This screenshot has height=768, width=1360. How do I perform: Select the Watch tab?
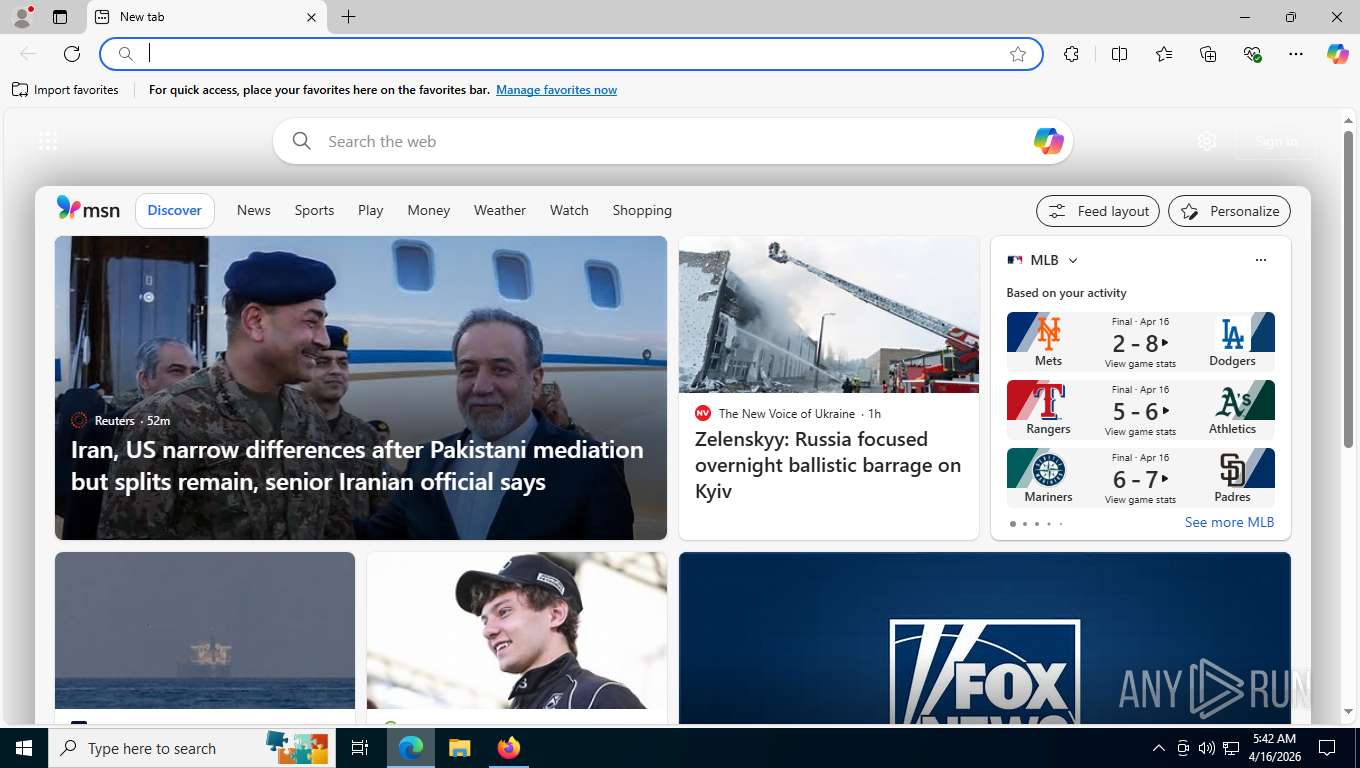pyautogui.click(x=569, y=210)
